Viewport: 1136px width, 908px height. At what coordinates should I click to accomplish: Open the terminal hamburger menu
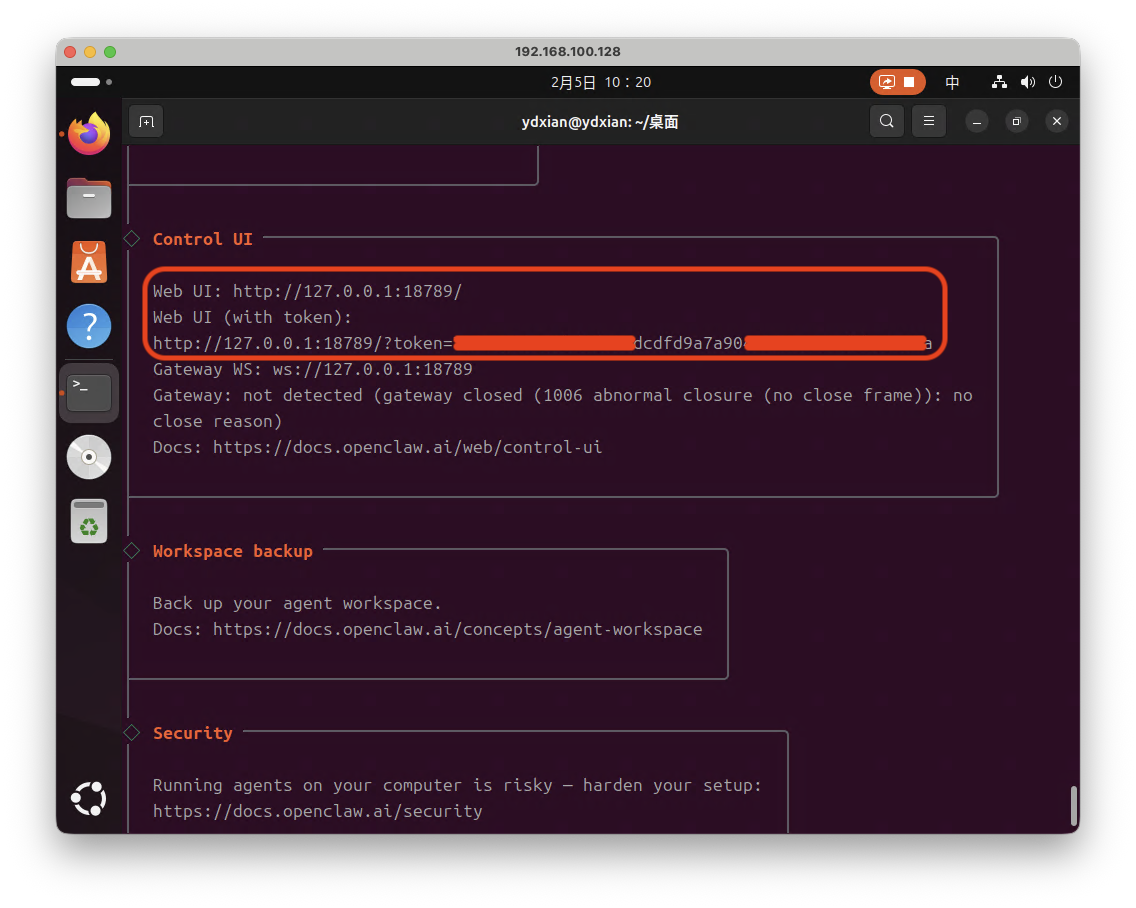tap(928, 121)
